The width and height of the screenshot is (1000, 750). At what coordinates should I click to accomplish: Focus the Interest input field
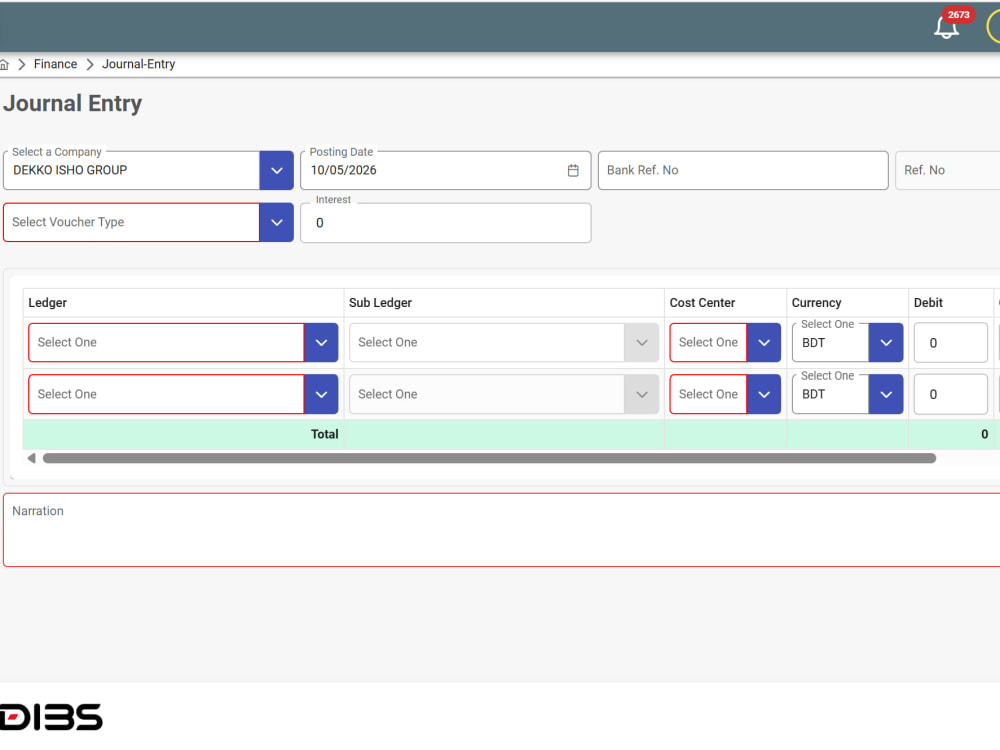coord(446,223)
